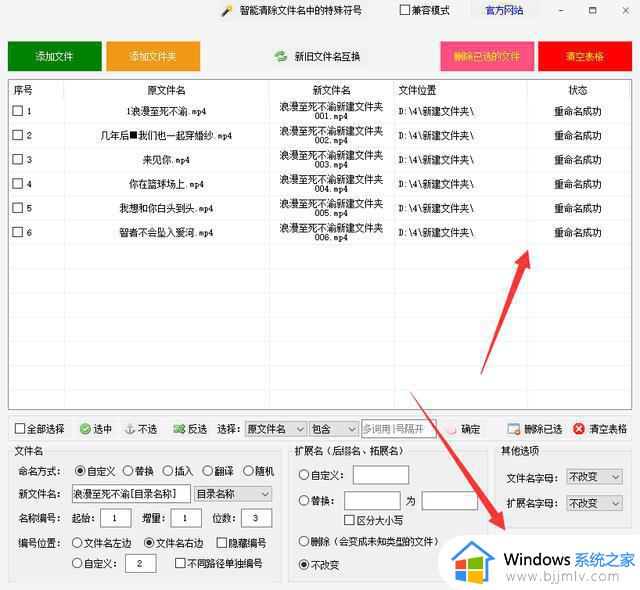Image resolution: width=640 pixels, height=590 pixels.
Task: Click the pink 删除已选的文件 button
Action: tap(487, 56)
